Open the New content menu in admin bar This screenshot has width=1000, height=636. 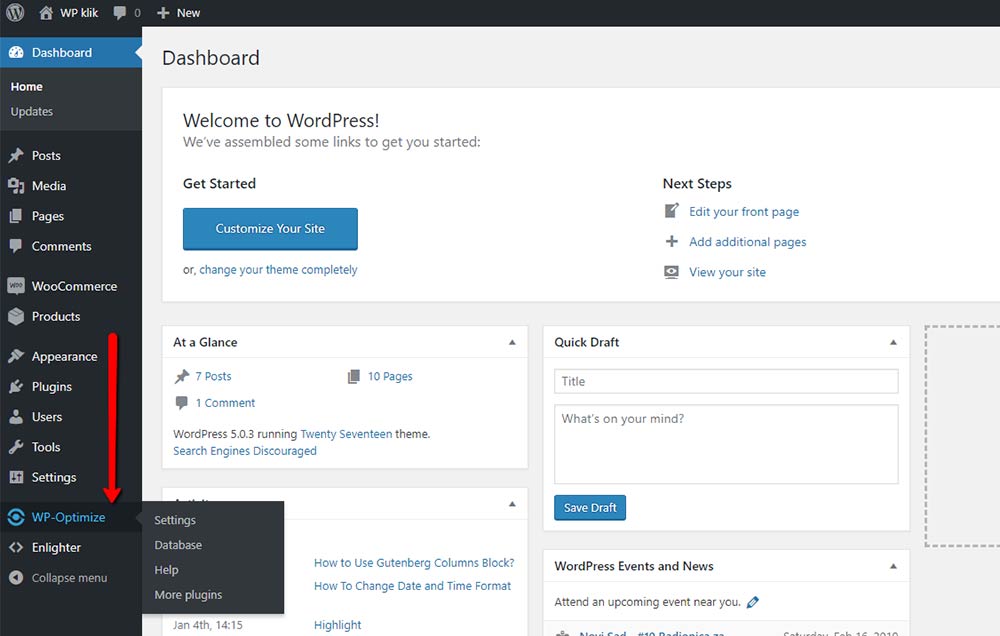coord(179,13)
